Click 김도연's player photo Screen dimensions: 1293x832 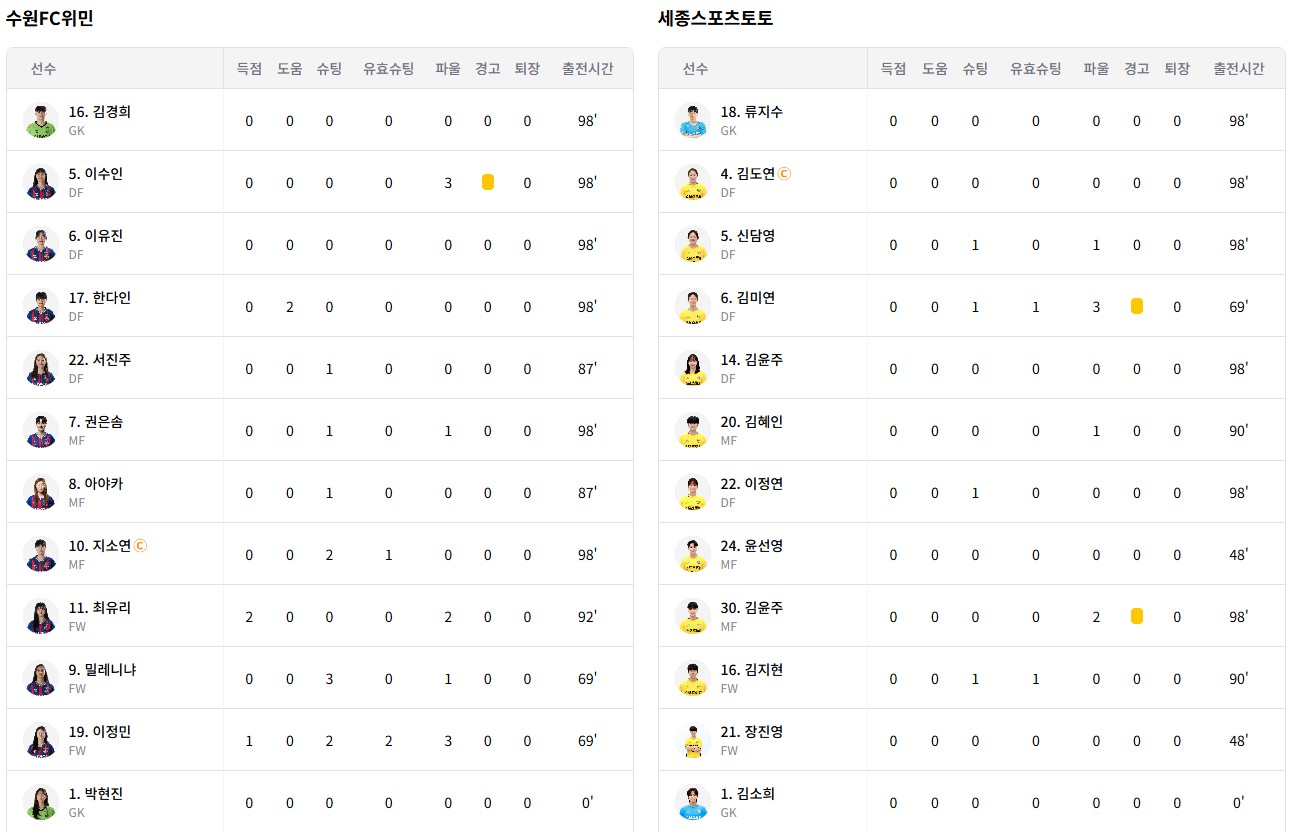click(693, 182)
